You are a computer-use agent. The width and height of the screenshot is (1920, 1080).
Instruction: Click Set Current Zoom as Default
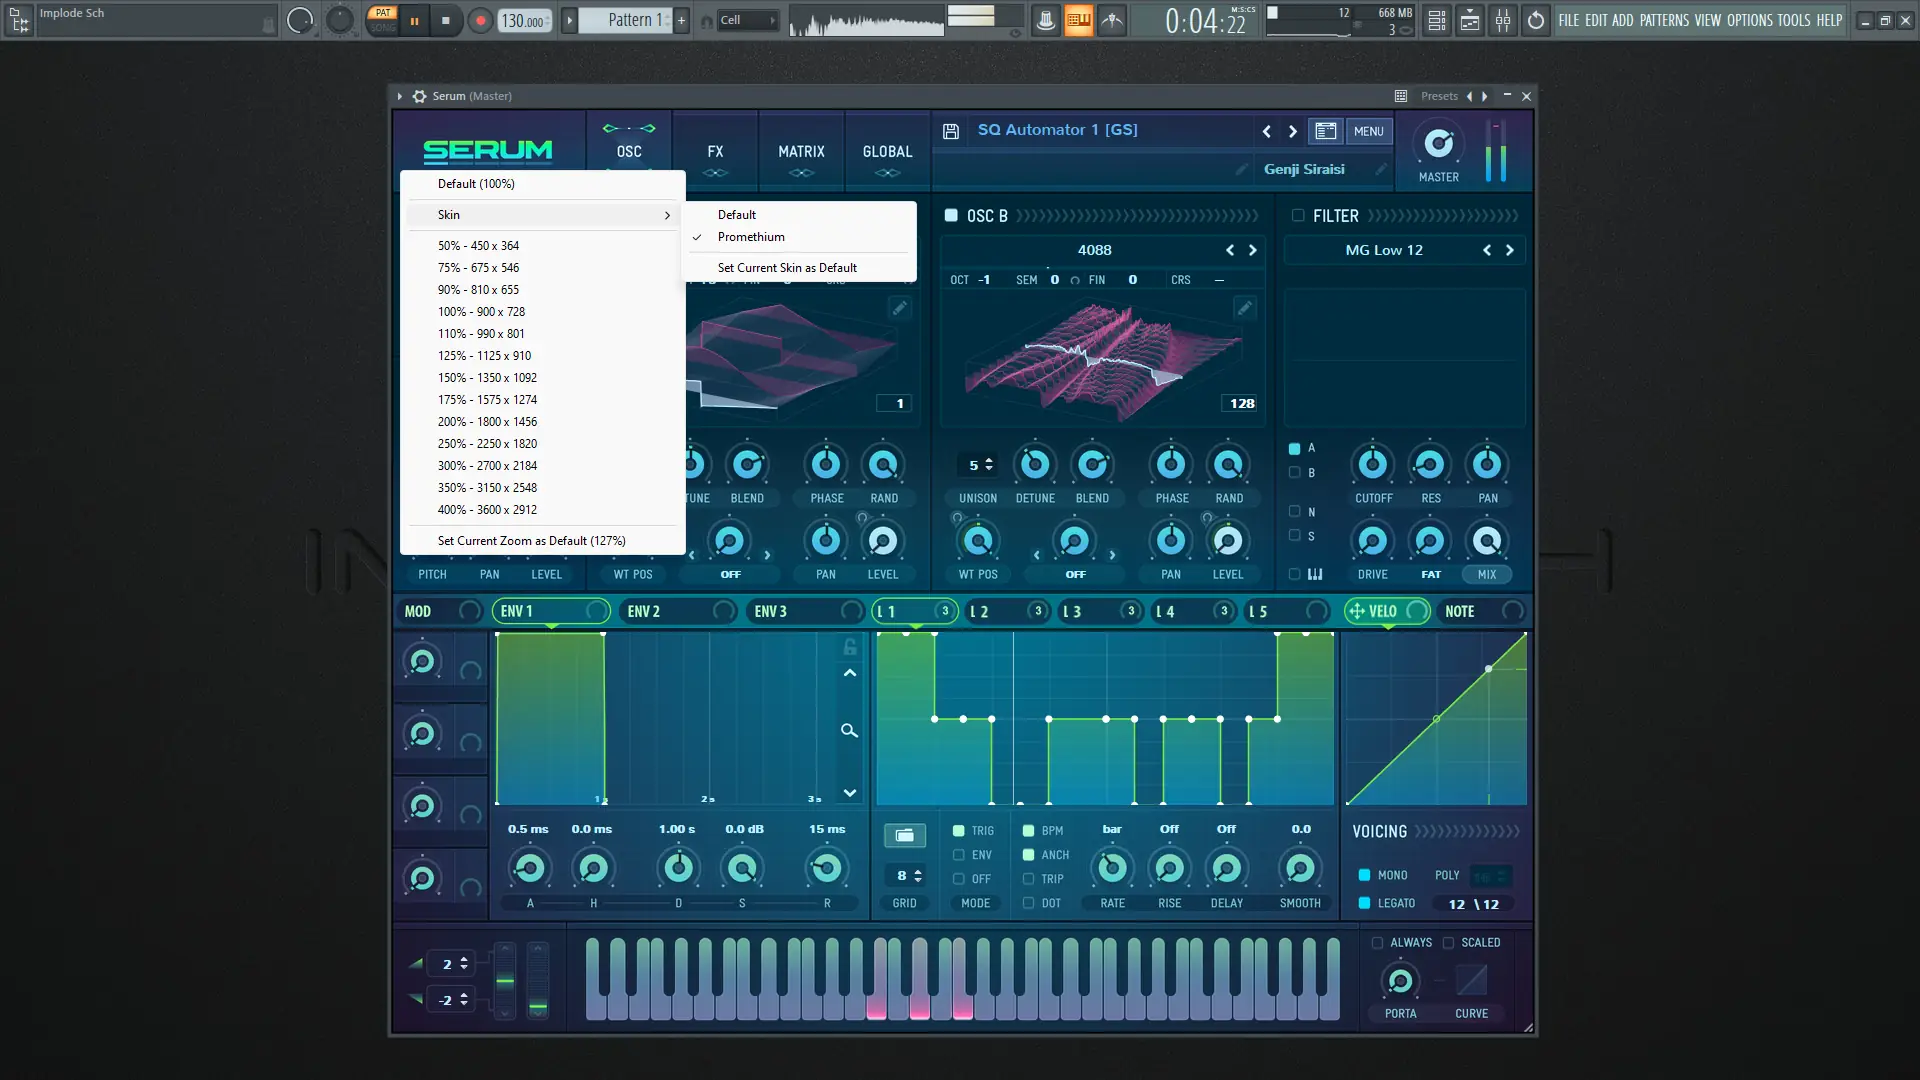[532, 540]
